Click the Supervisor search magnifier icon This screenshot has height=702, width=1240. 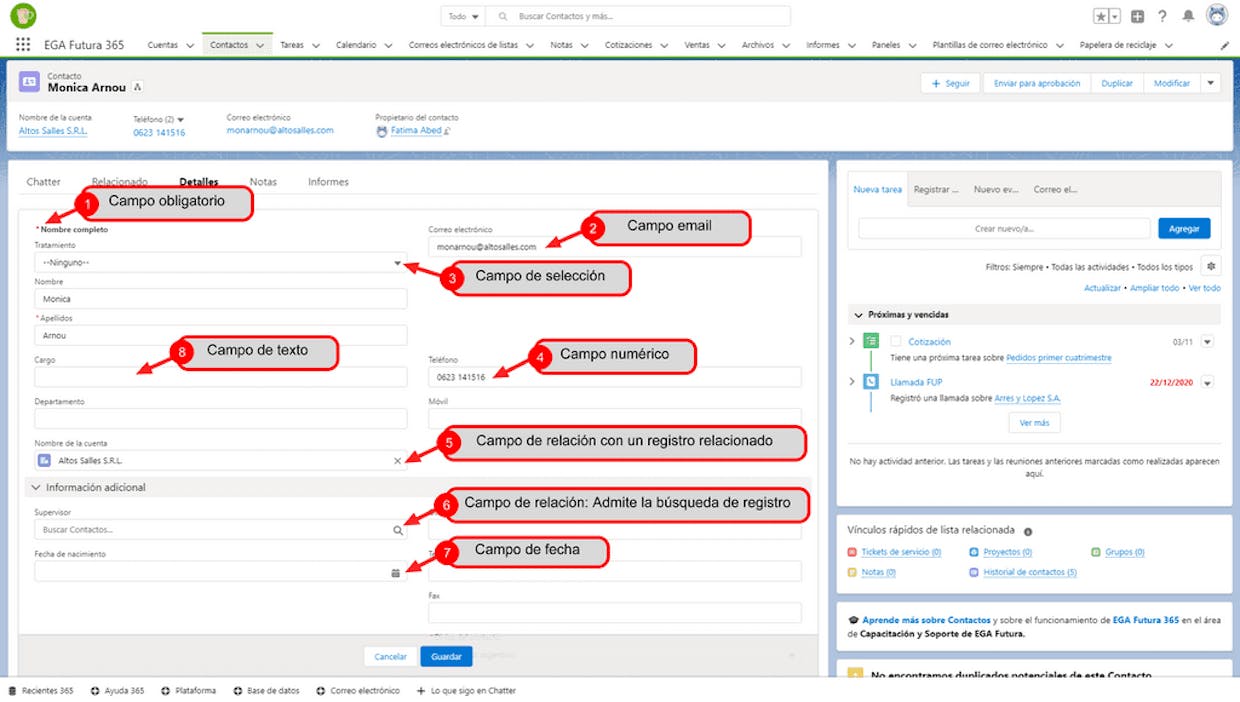(398, 530)
